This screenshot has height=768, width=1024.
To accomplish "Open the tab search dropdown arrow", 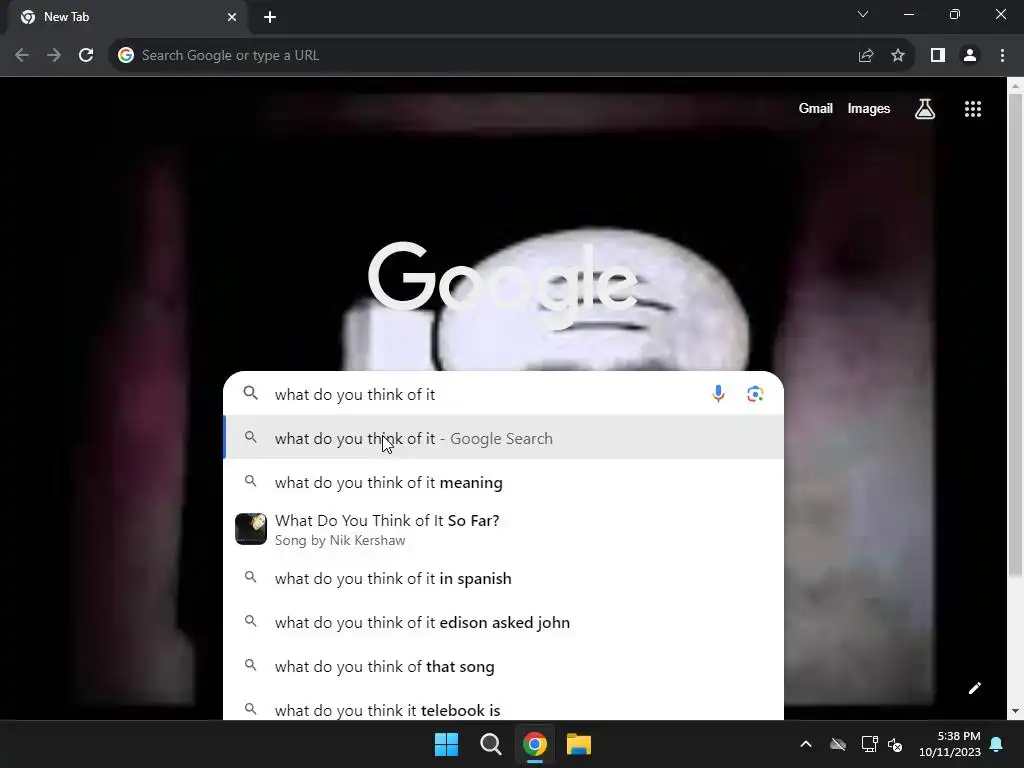I will [863, 14].
